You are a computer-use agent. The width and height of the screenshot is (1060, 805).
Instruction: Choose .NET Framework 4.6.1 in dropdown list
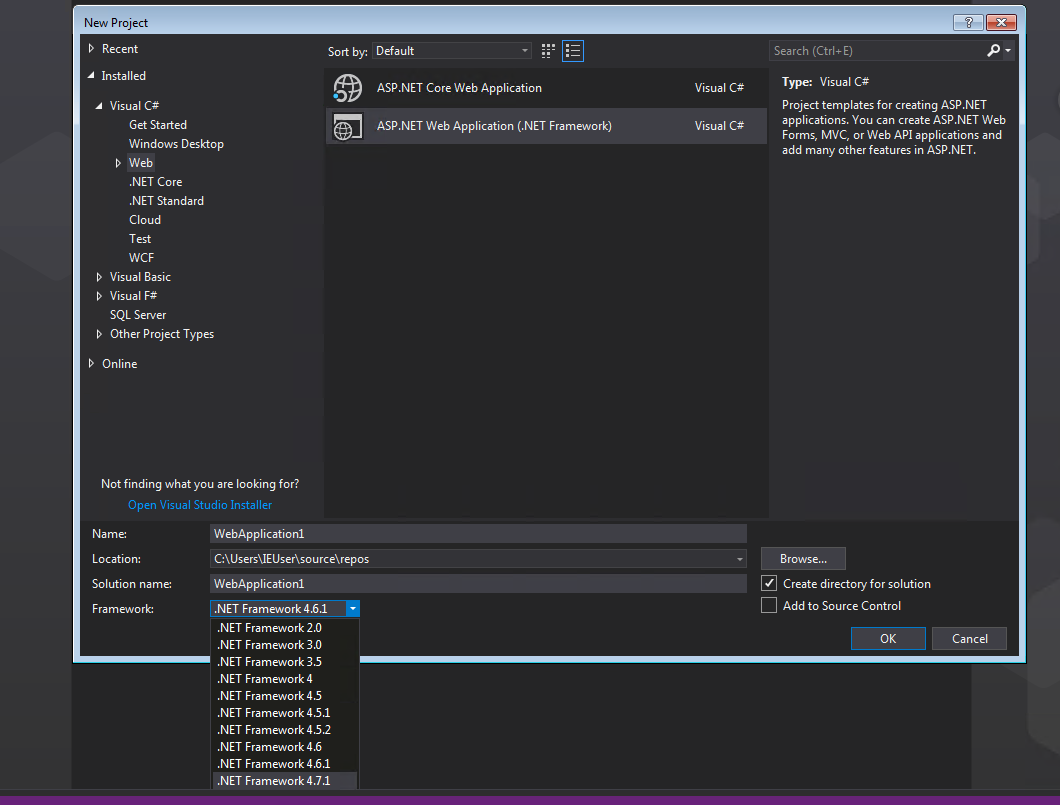click(285, 764)
